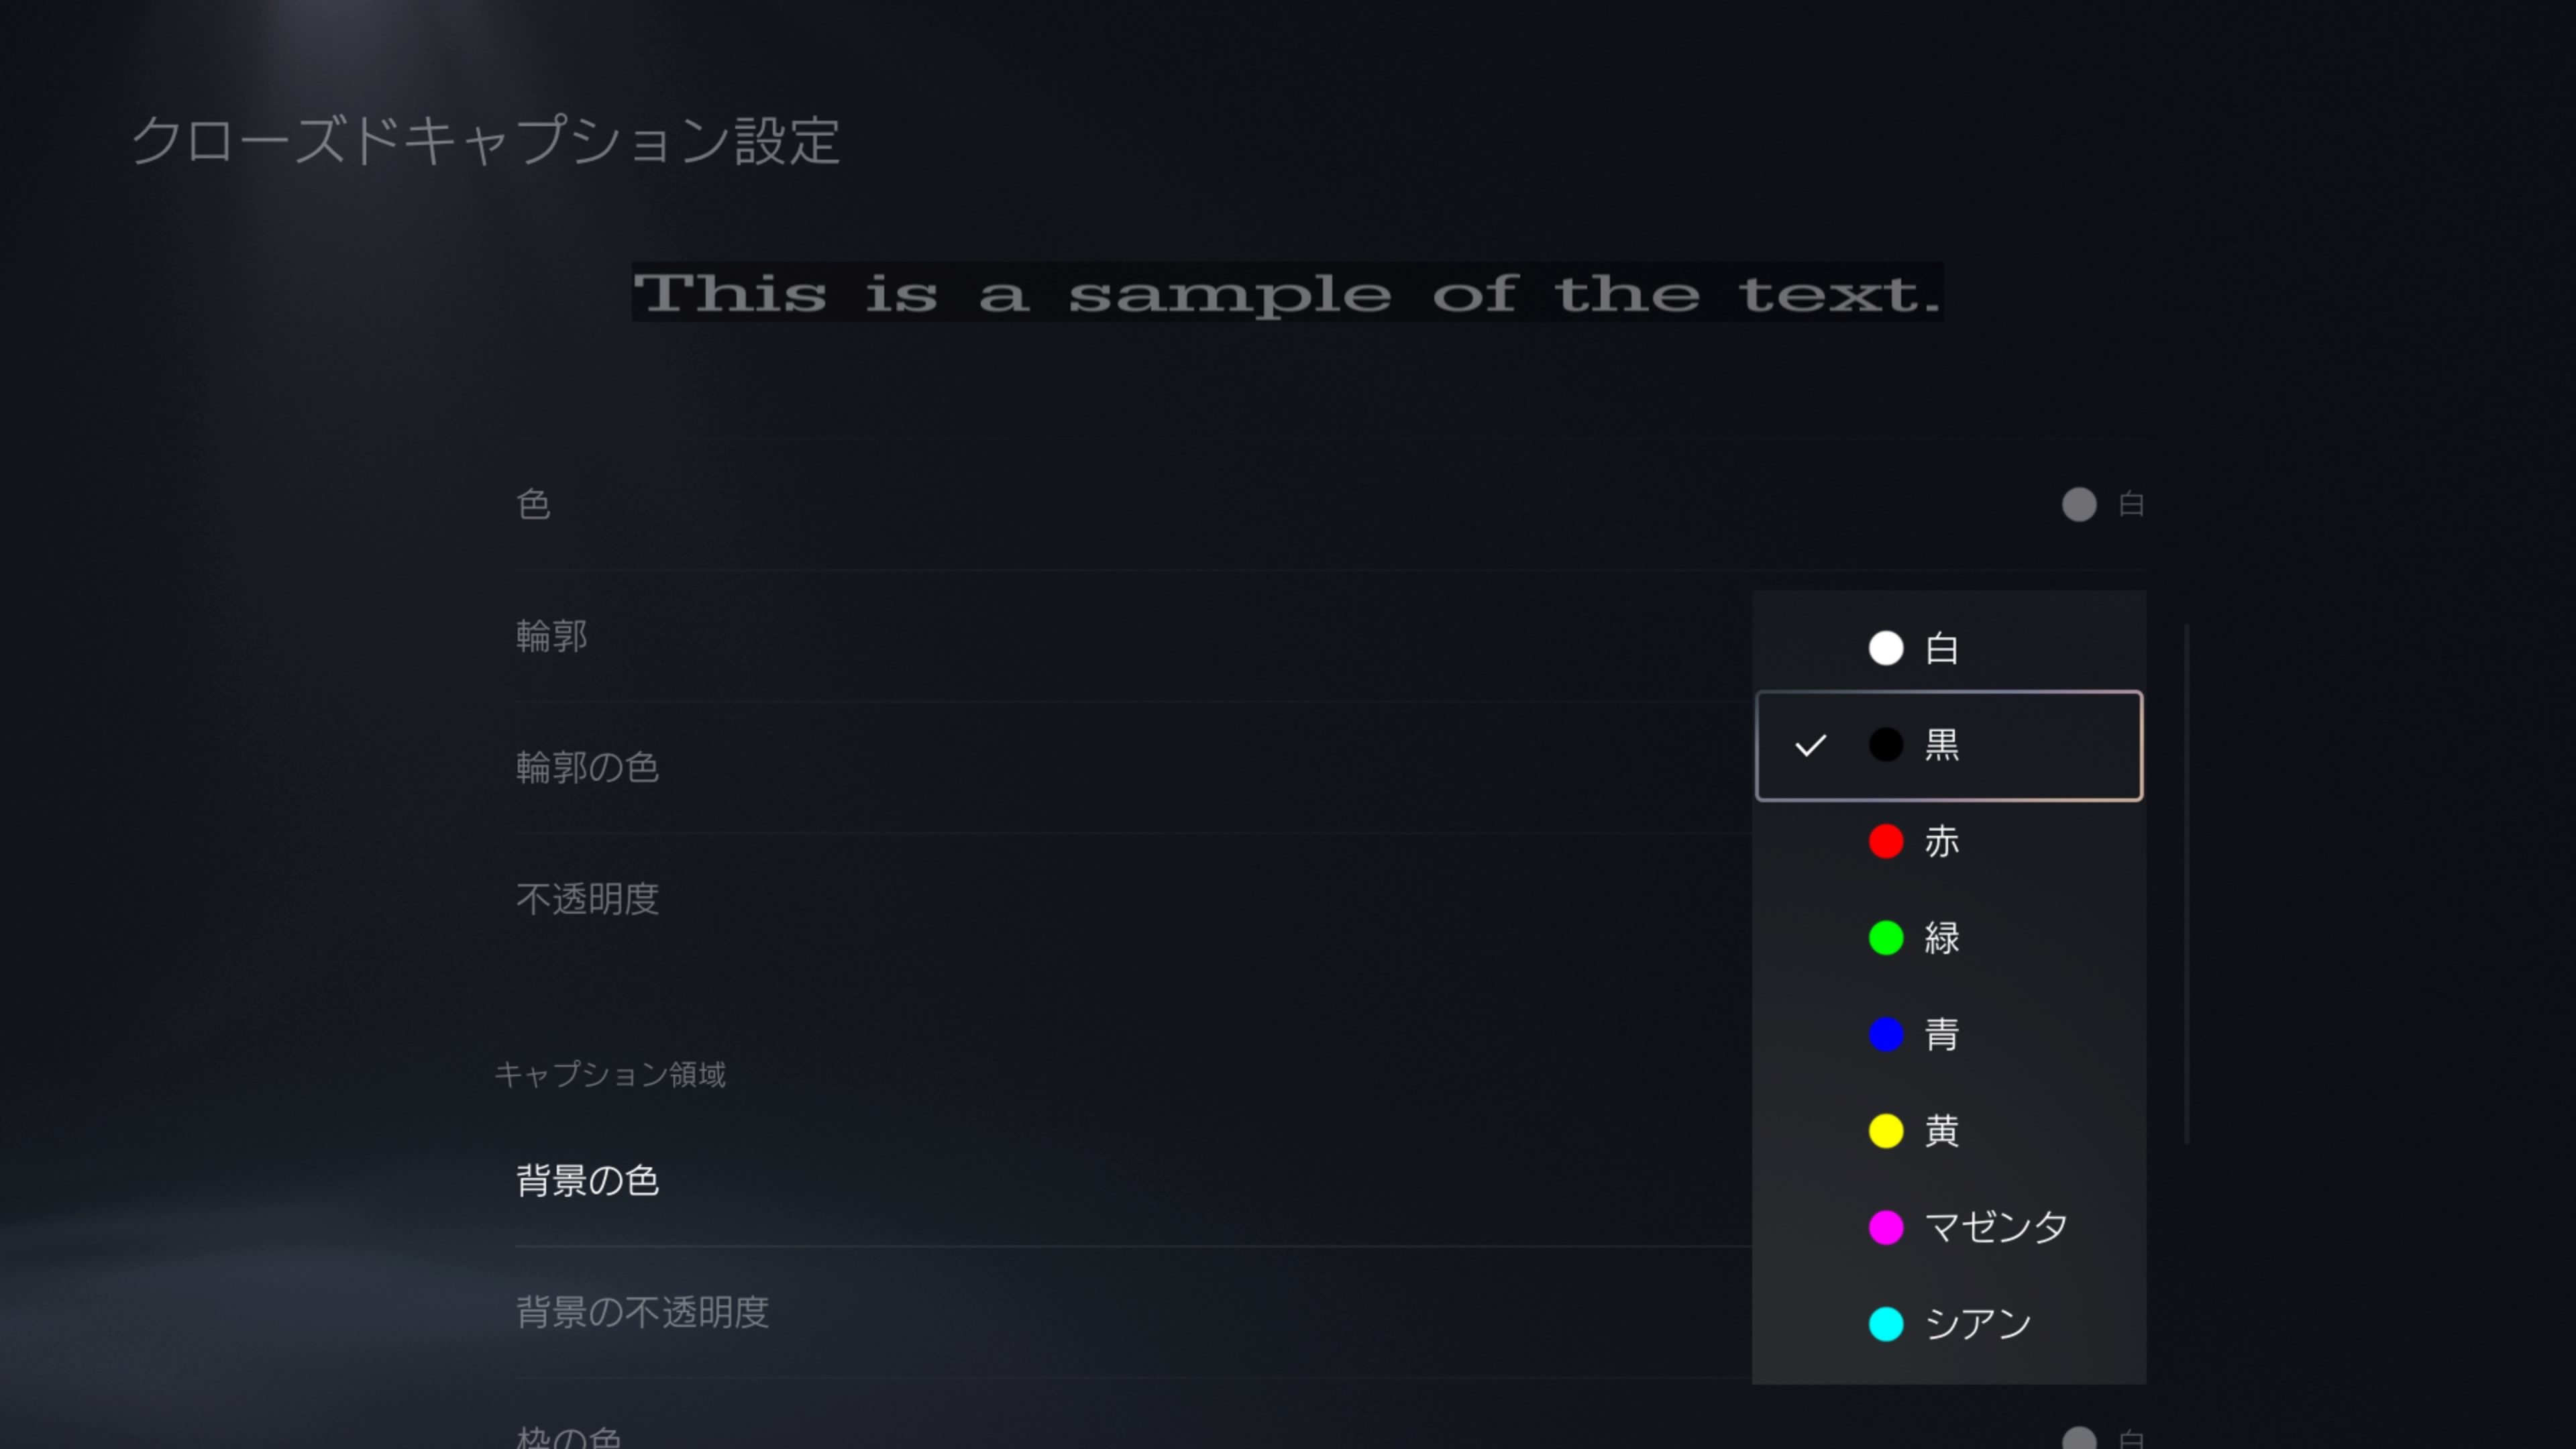2576x1449 pixels.
Task: Select the 赤 menu option
Action: point(1941,842)
